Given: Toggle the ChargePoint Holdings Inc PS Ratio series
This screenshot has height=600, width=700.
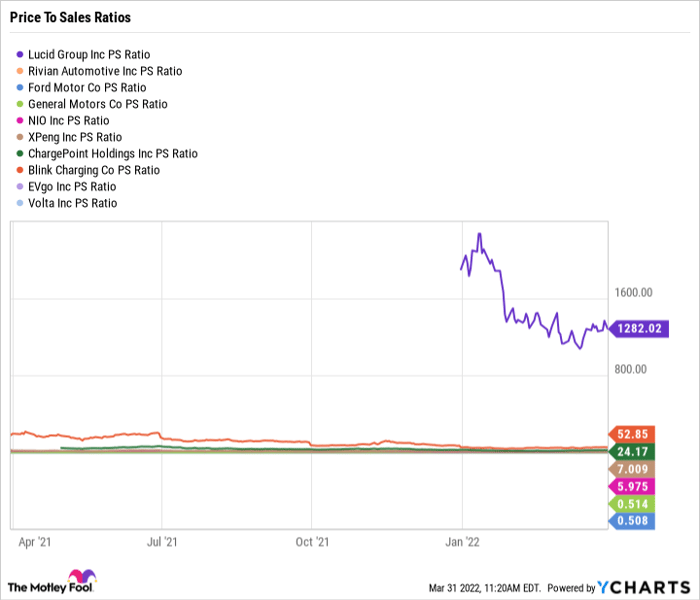Looking at the screenshot, I should pos(114,154).
